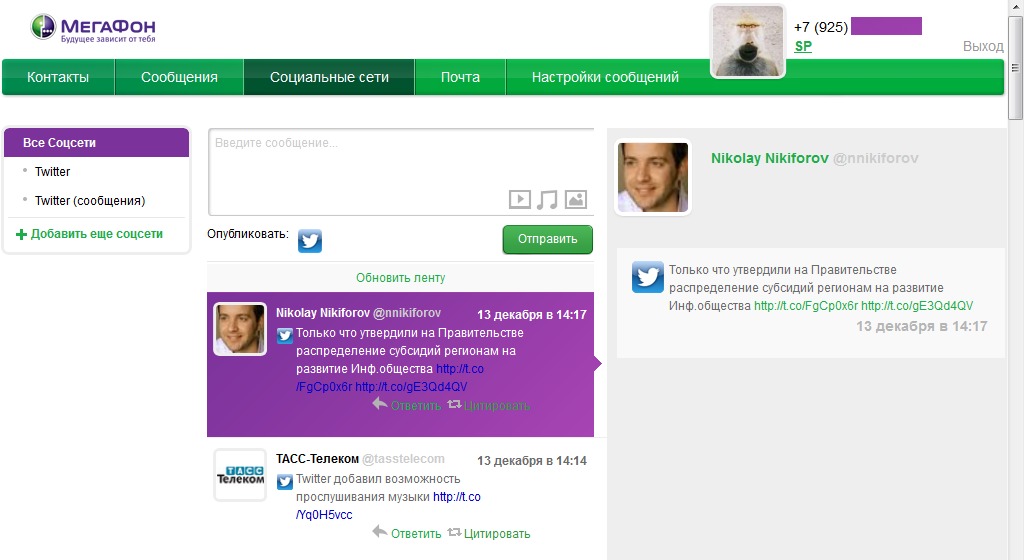
Task: Click the phone number +7 (925) in header
Action: pyautogui.click(x=821, y=27)
